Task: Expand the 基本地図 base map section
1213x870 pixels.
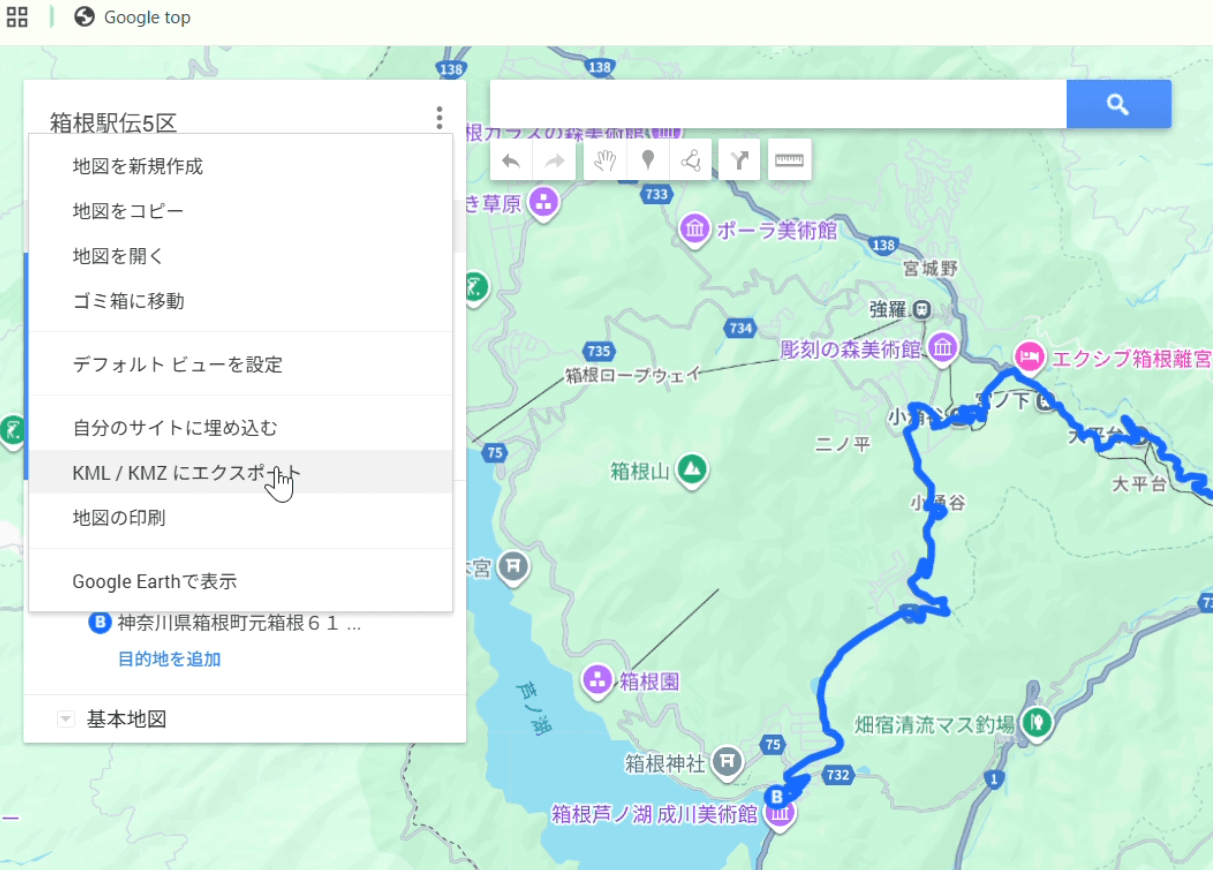Action: (x=66, y=719)
